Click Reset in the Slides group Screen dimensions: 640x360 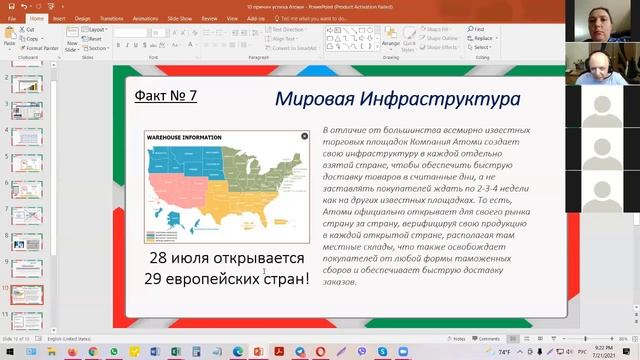click(x=92, y=38)
